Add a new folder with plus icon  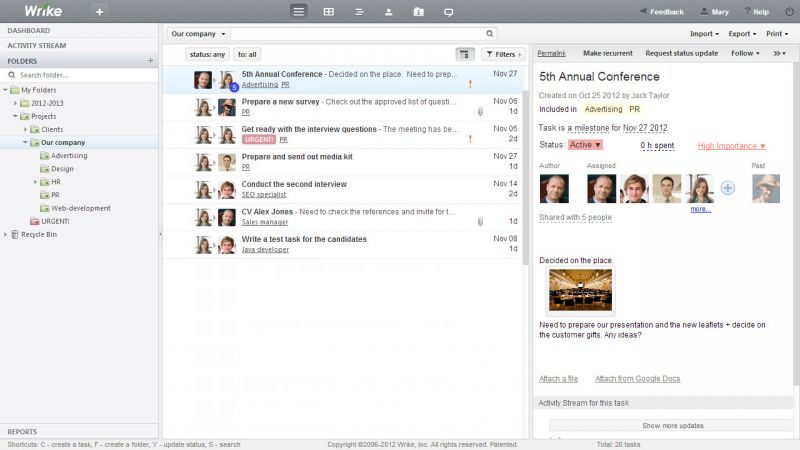coord(150,61)
